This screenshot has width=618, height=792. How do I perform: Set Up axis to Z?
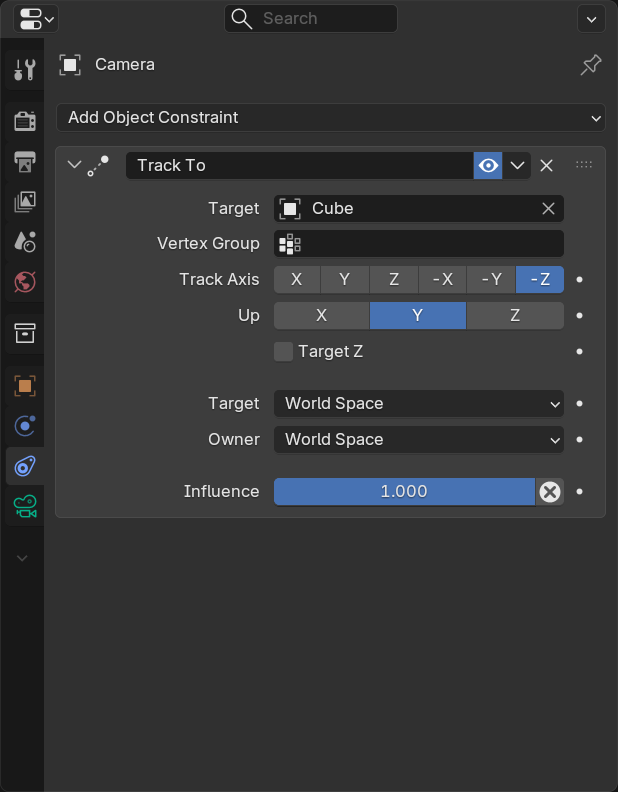click(515, 316)
